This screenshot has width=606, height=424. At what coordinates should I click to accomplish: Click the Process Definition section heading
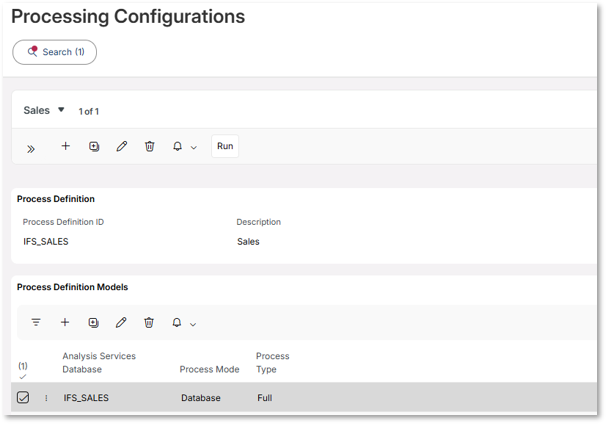[x=56, y=199]
